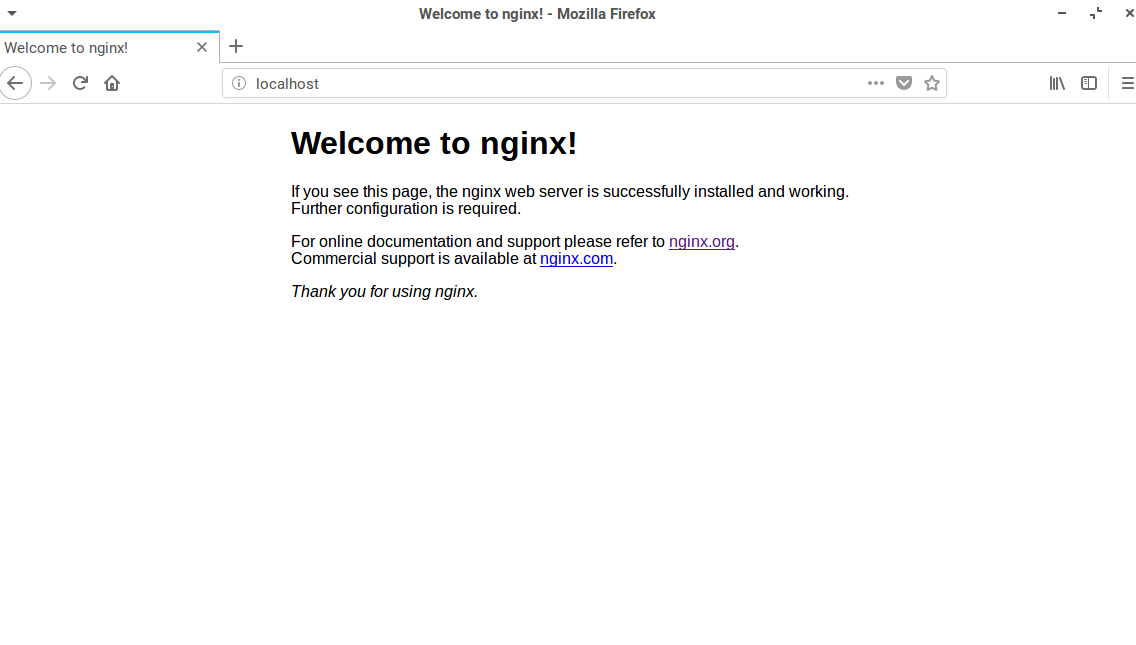1136x645 pixels.
Task: Open a new tab with plus button
Action: point(236,46)
